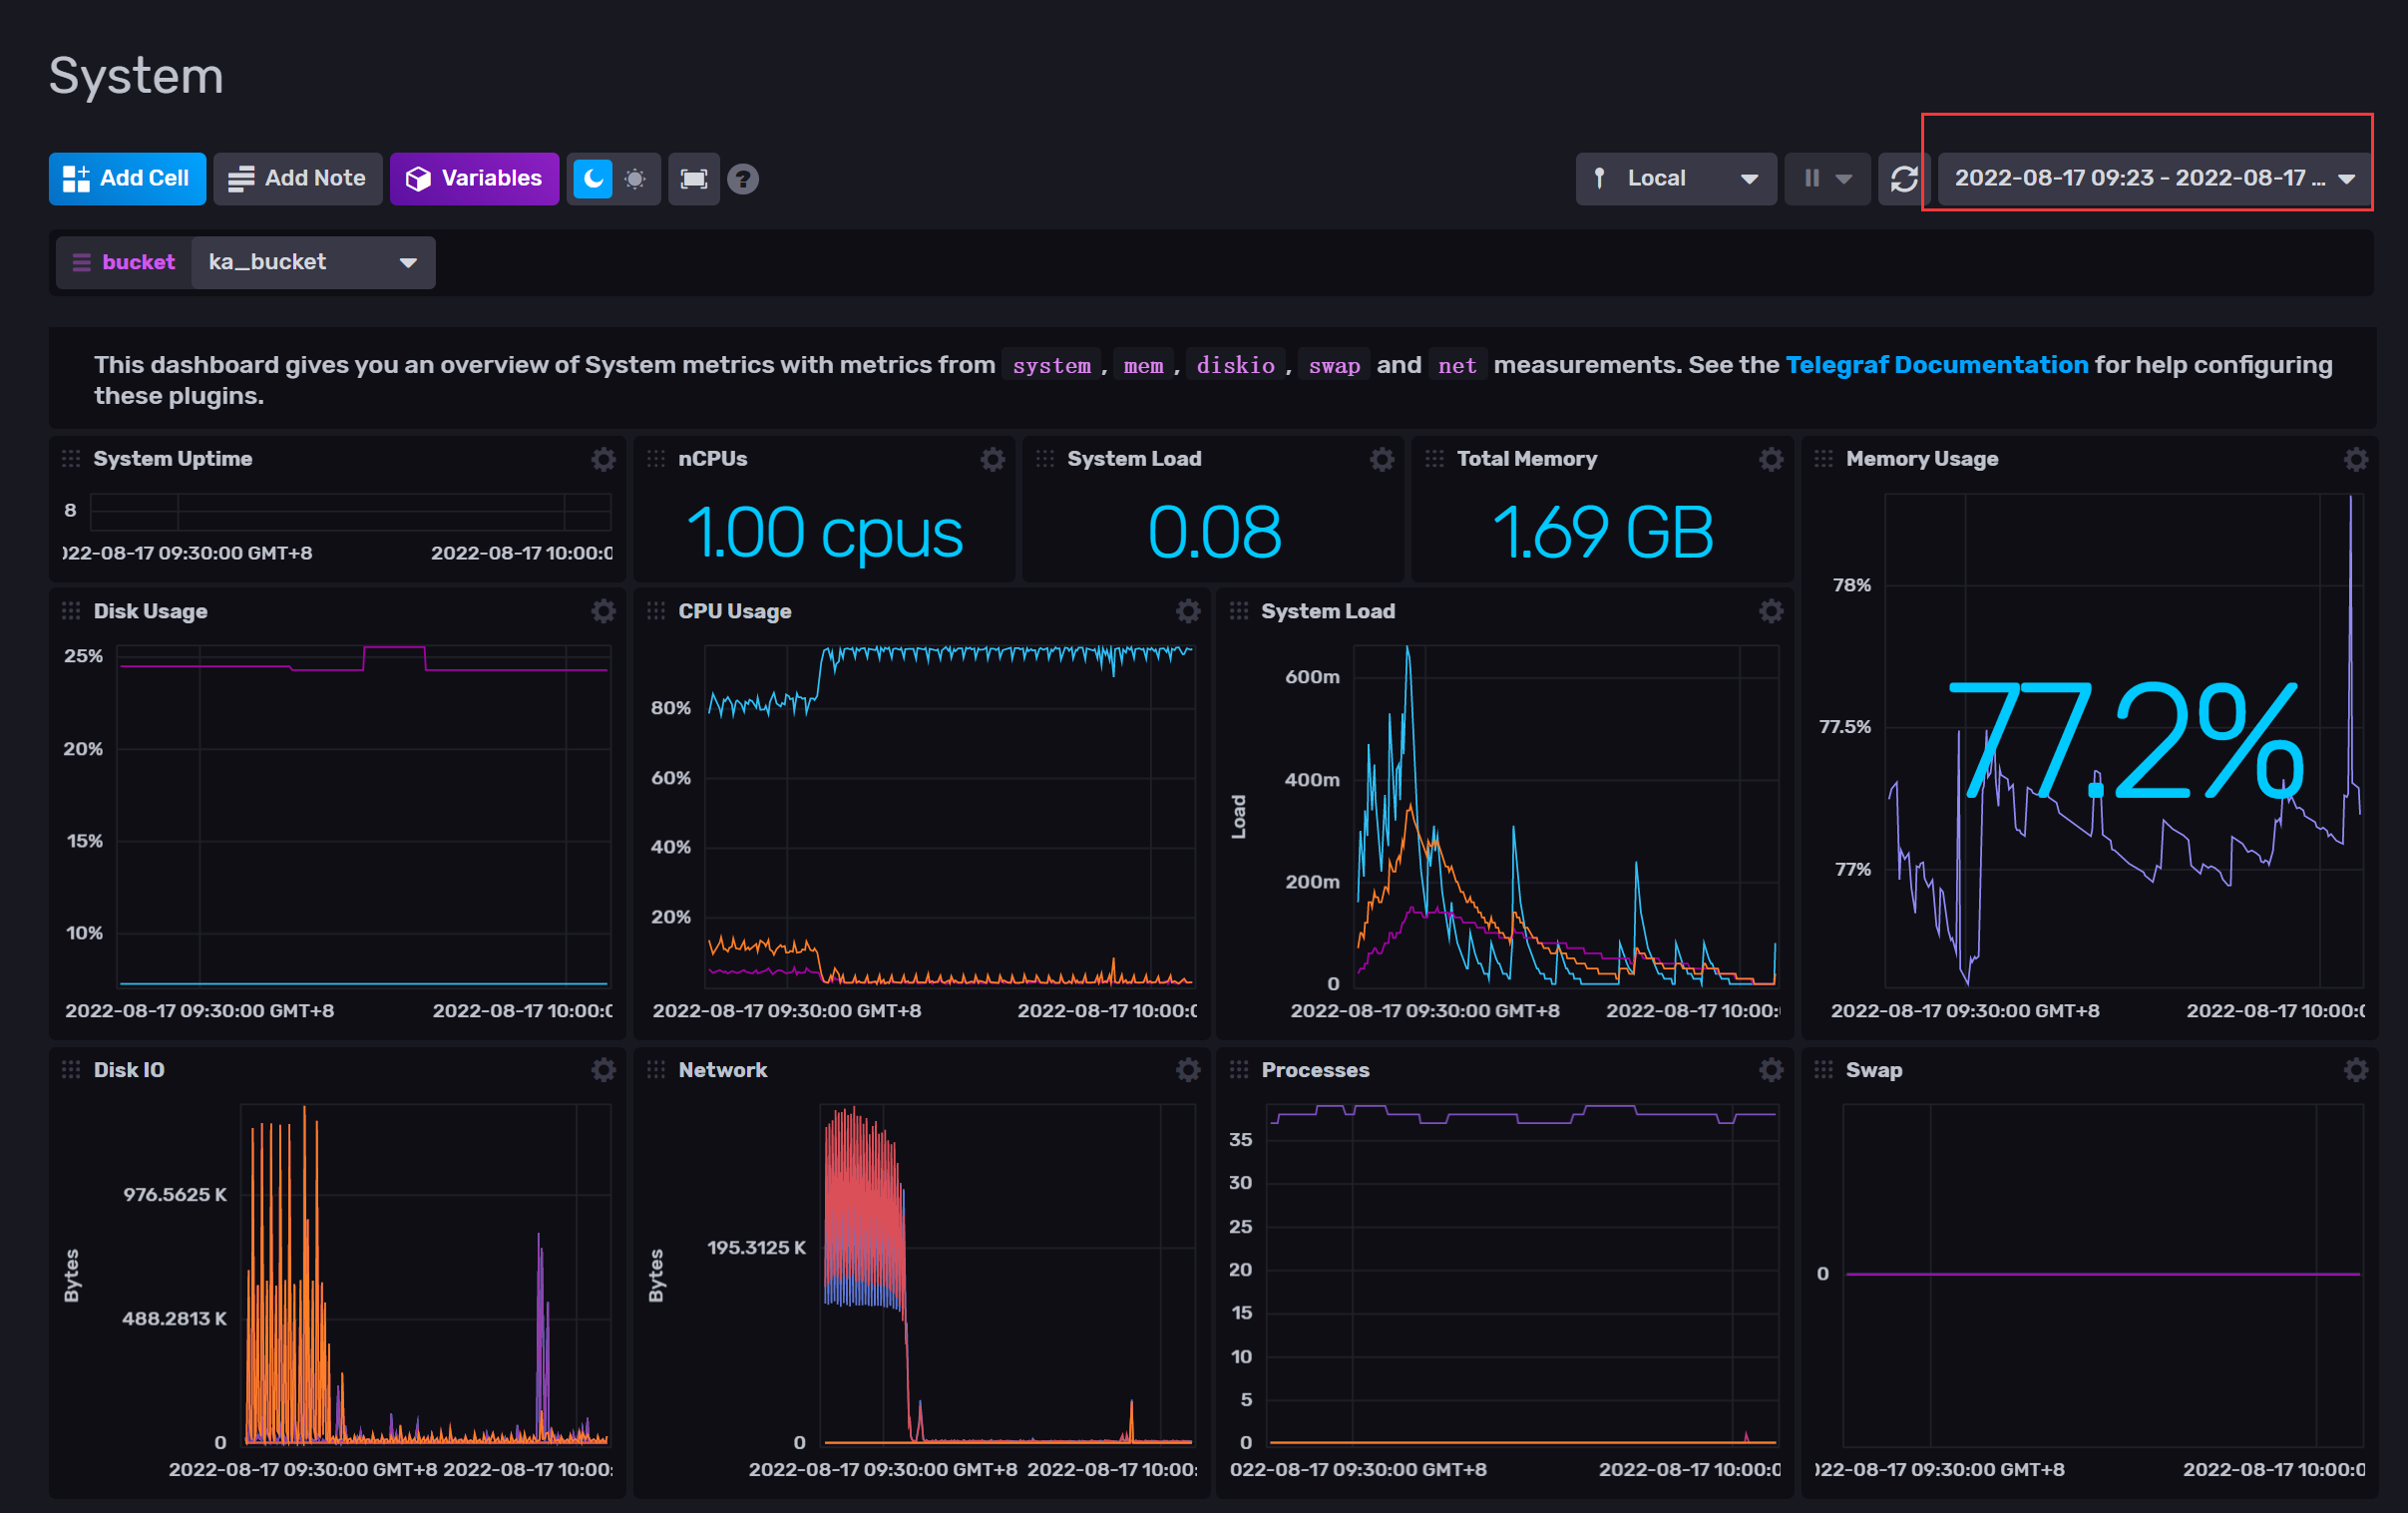This screenshot has width=2408, height=1513.
Task: Open CPU Usage cell settings gear
Action: 1187,611
